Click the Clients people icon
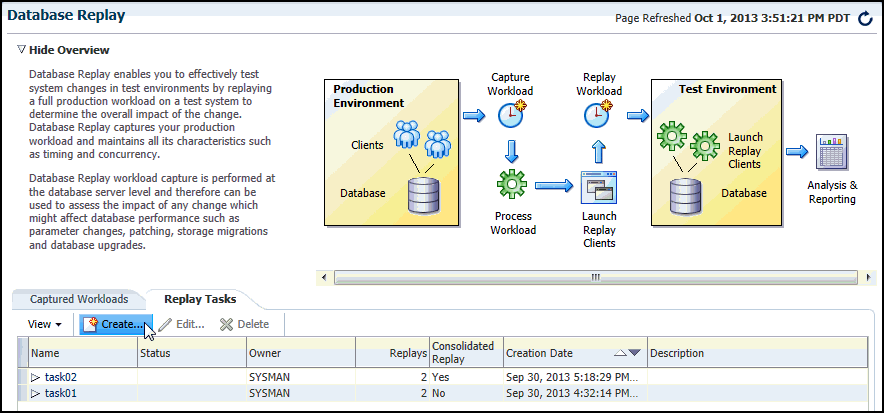Viewport: 884px width, 413px height. pos(422,140)
